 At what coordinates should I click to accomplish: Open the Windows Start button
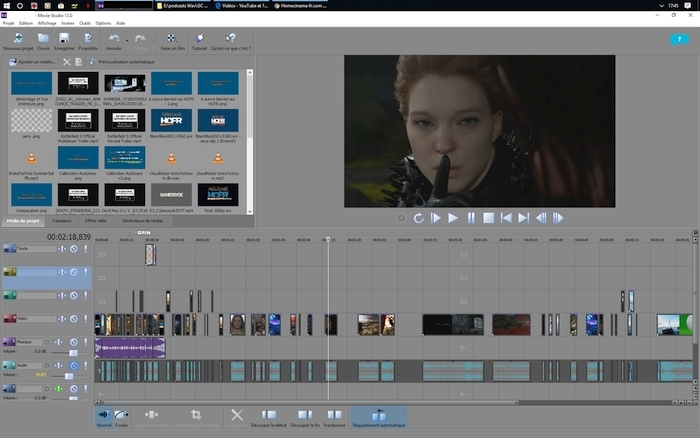point(6,5)
